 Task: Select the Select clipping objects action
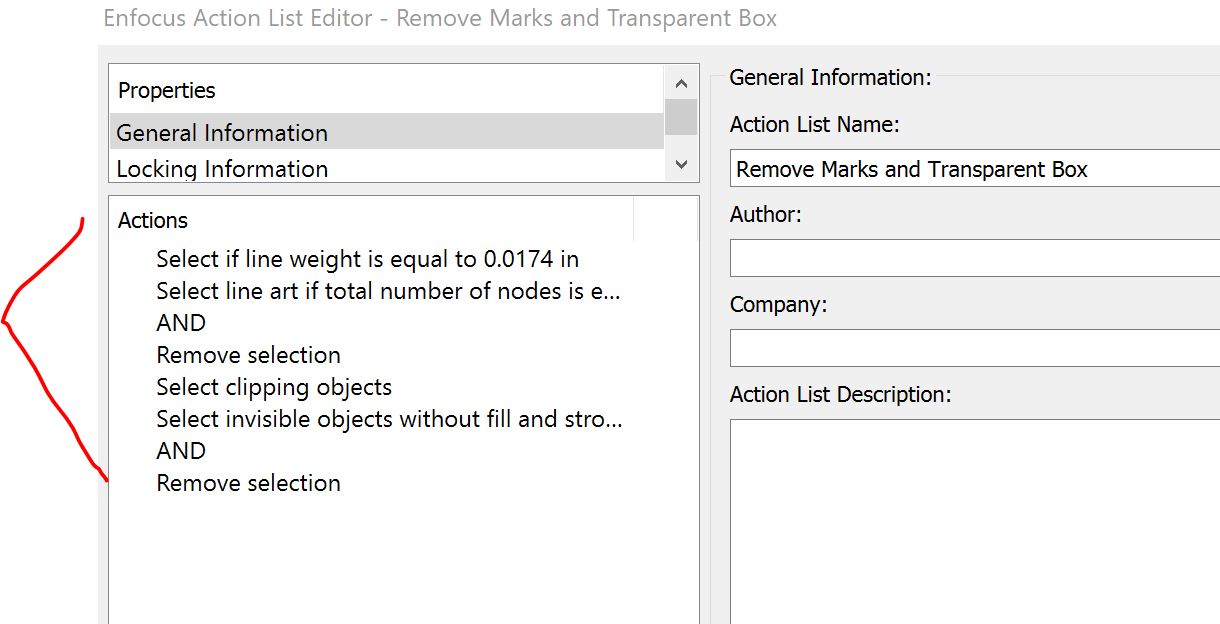pos(274,388)
